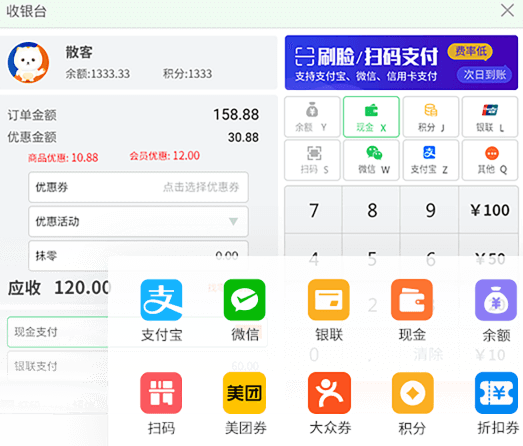The height and width of the screenshot is (446, 523).
Task: Click the 抹零 rounding amount field
Action: (x=138, y=256)
